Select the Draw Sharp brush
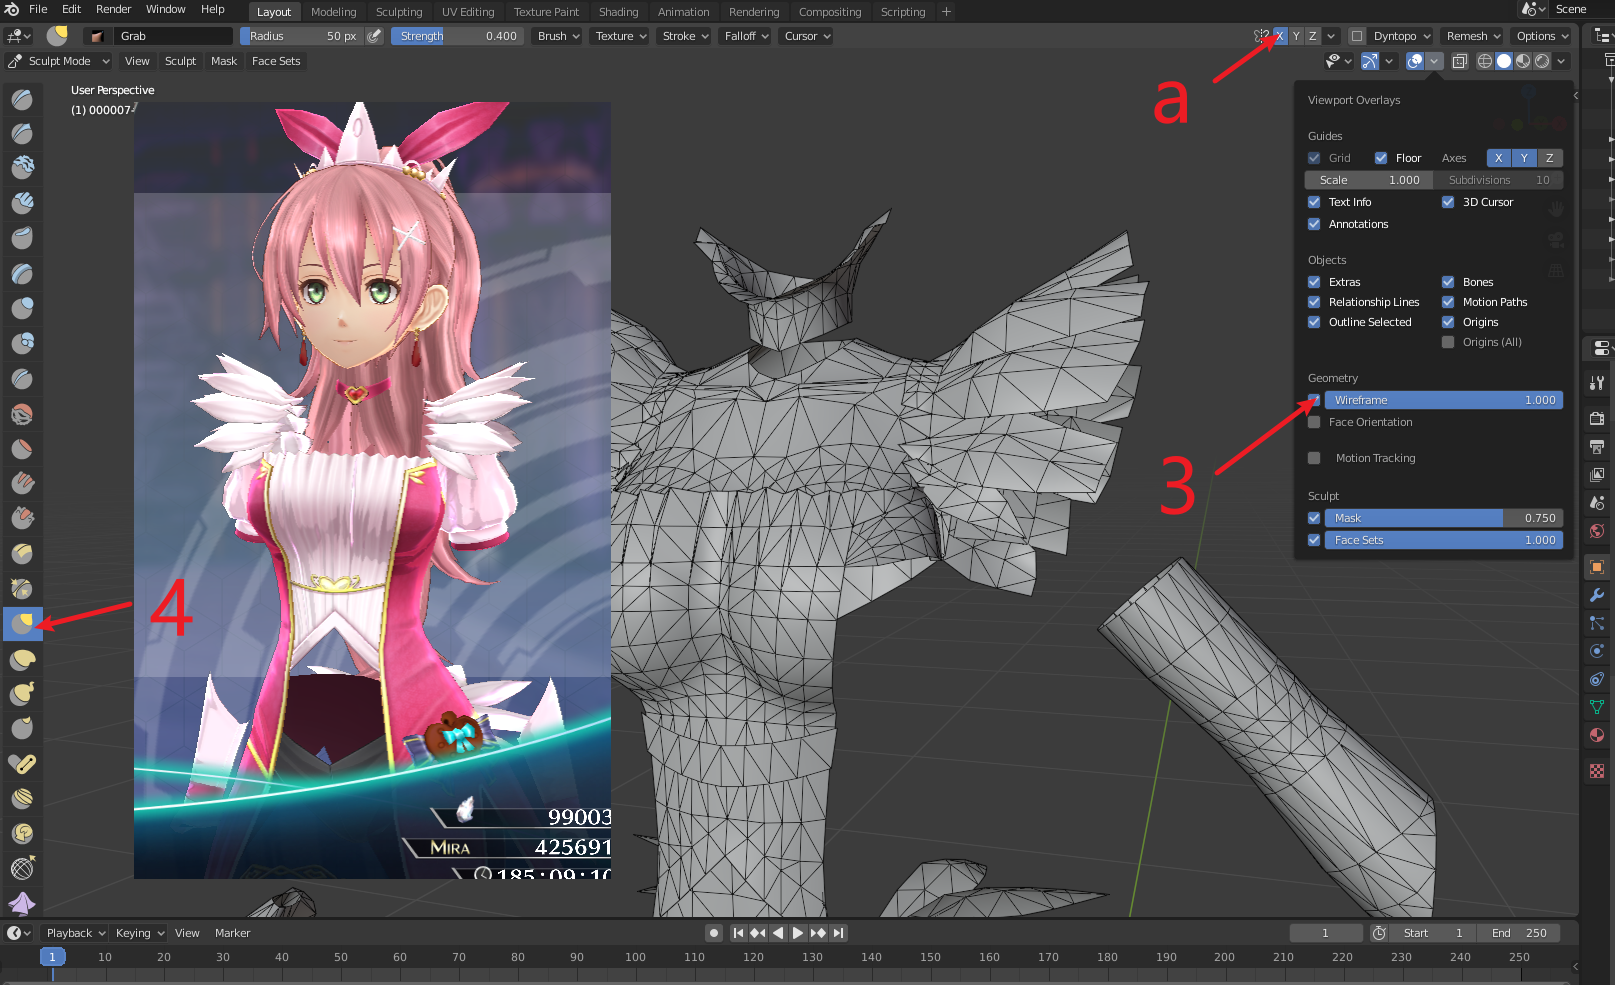This screenshot has height=985, width=1615. point(22,134)
